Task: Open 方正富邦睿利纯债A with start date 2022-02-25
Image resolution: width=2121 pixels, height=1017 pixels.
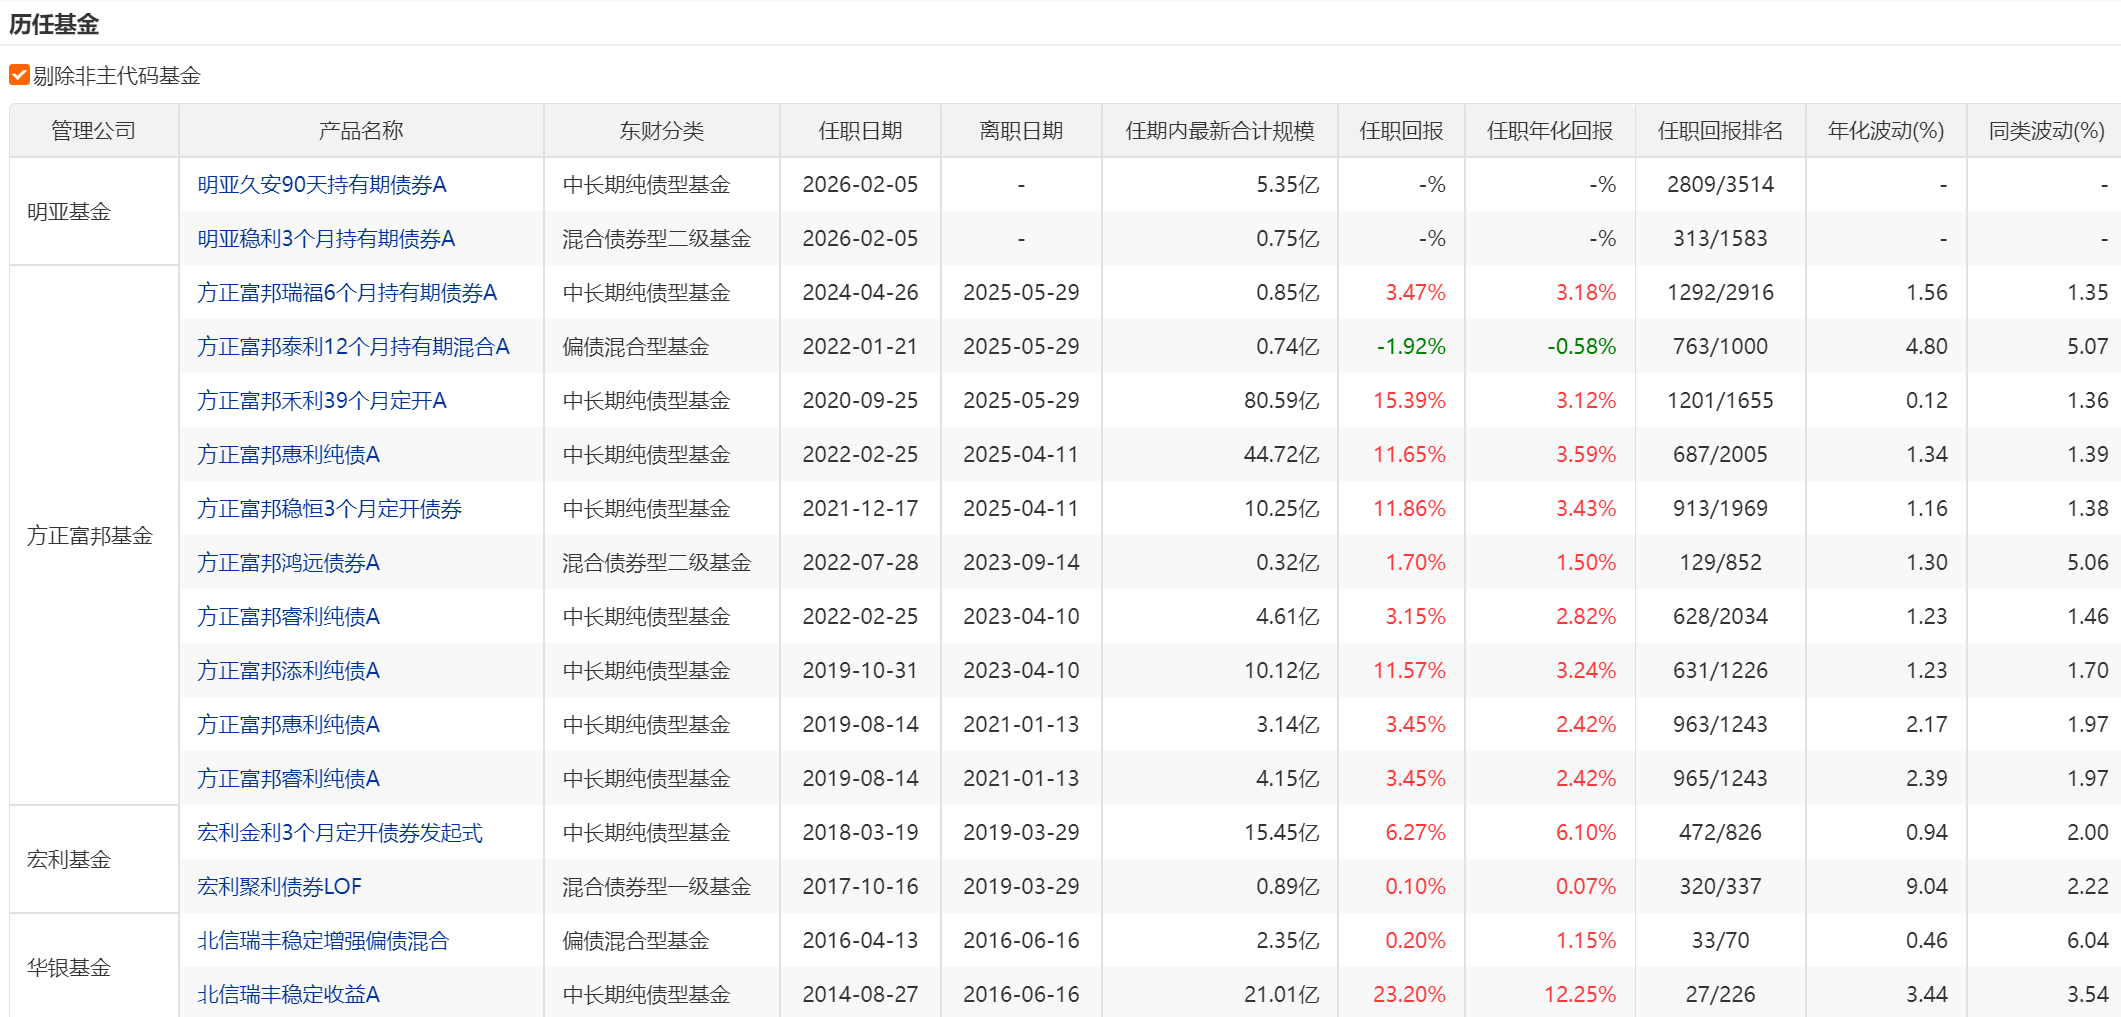Action: 288,617
